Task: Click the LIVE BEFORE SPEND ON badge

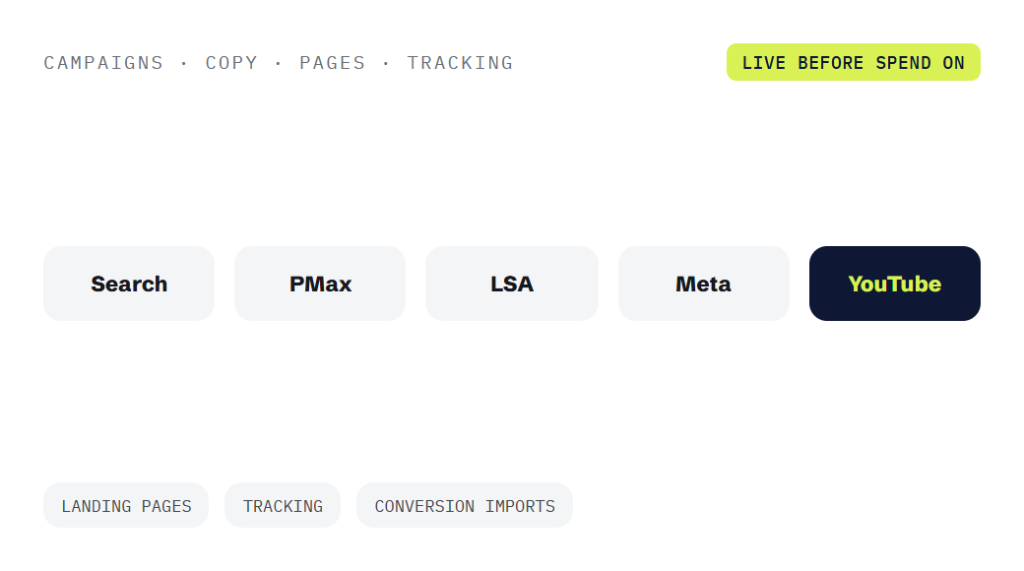Action: (854, 63)
